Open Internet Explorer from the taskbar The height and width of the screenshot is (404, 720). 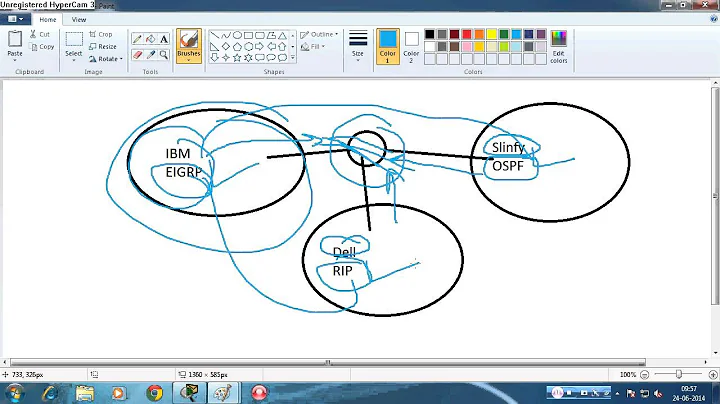pyautogui.click(x=50, y=393)
